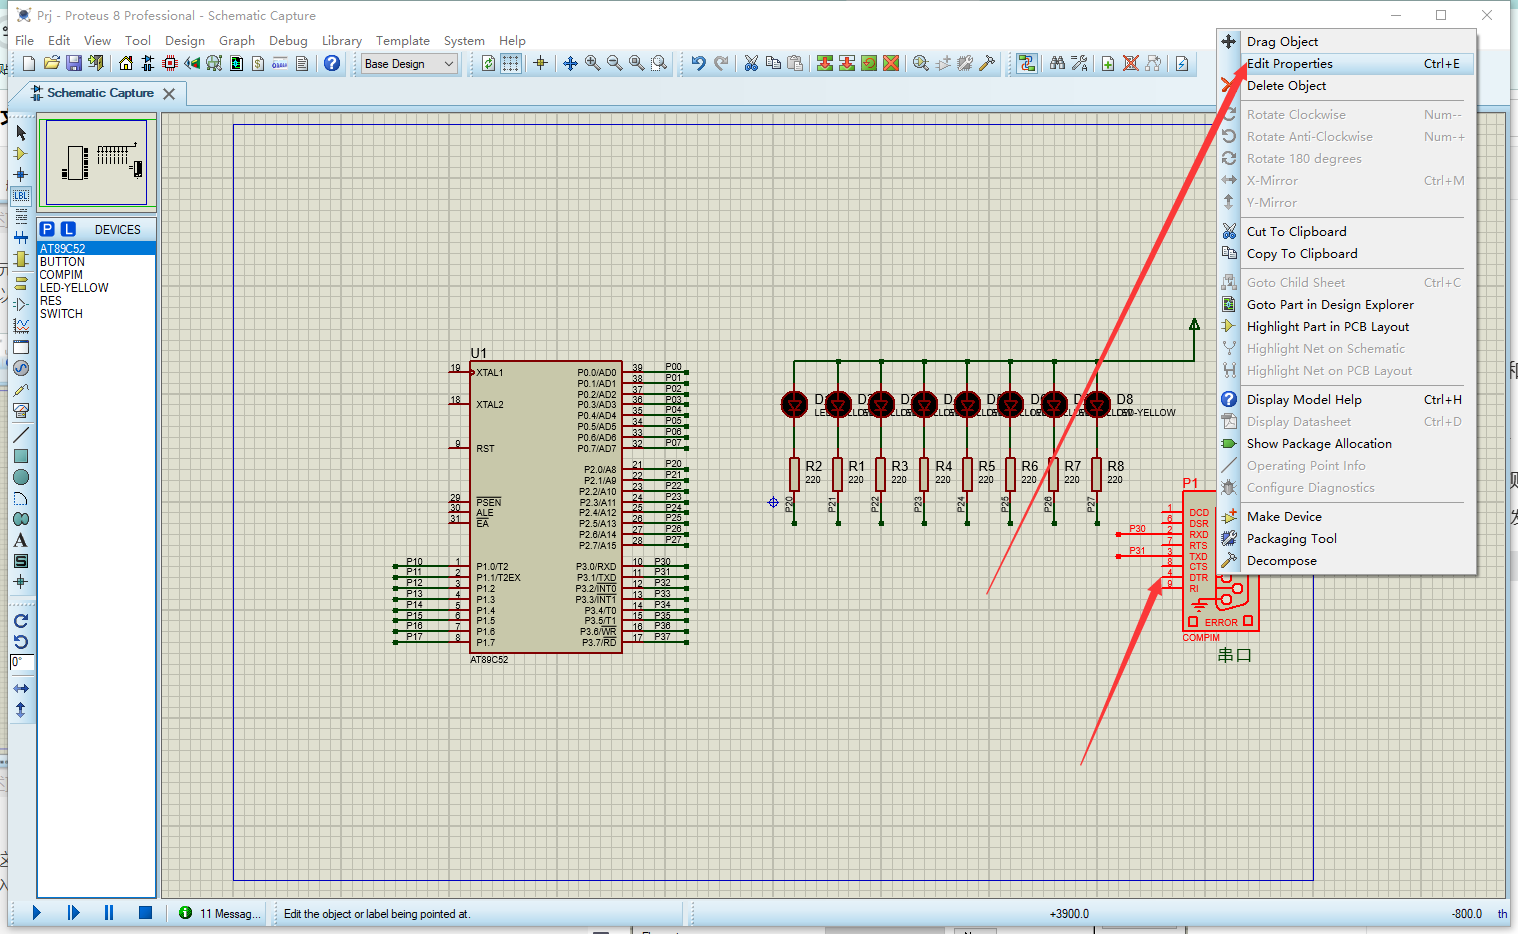Save the project with the floppy icon
The height and width of the screenshot is (934, 1518).
click(73, 63)
